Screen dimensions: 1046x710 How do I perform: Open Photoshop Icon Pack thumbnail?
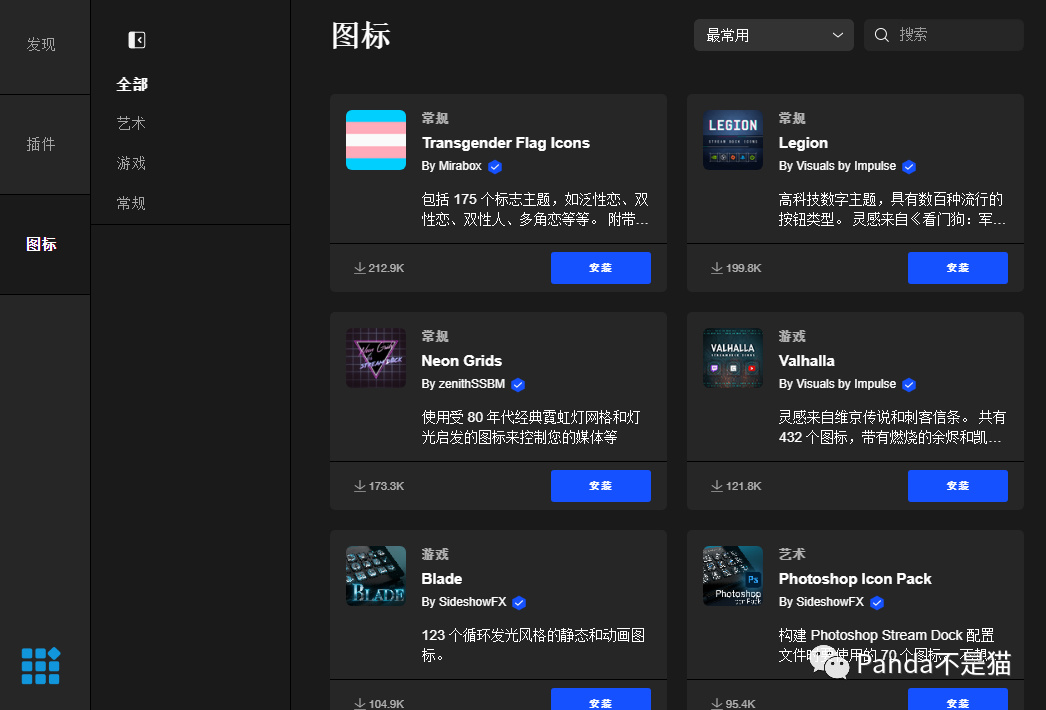(732, 576)
